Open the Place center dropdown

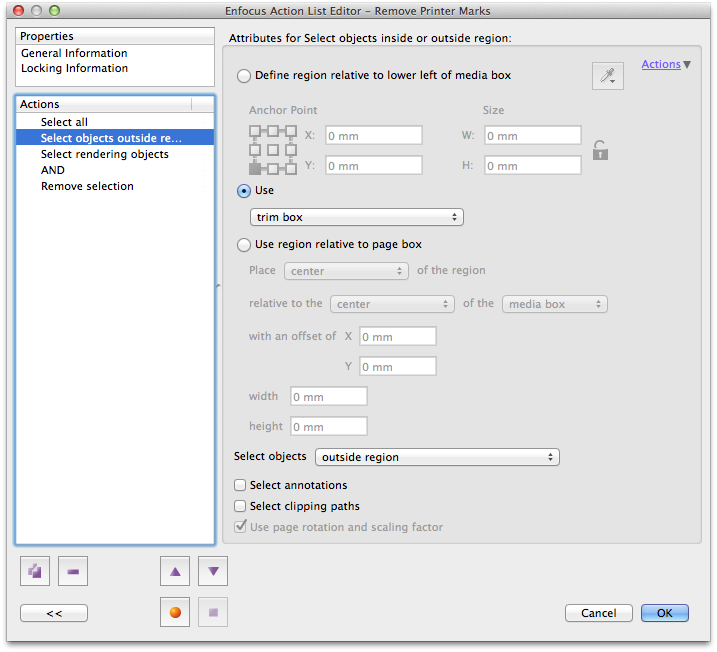pyautogui.click(x=346, y=271)
